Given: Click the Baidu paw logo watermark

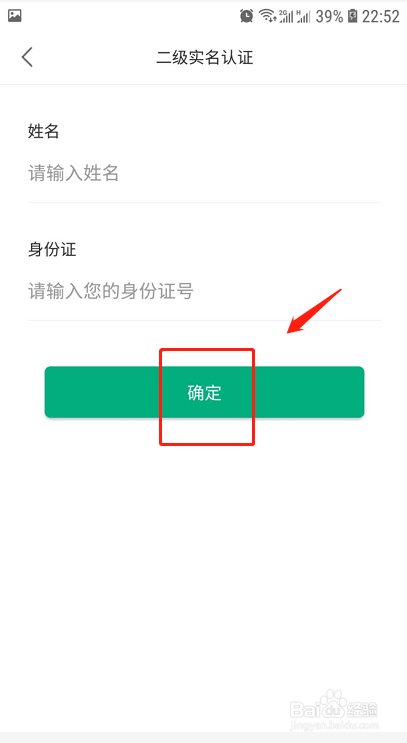Looking at the screenshot, I should 333,701.
